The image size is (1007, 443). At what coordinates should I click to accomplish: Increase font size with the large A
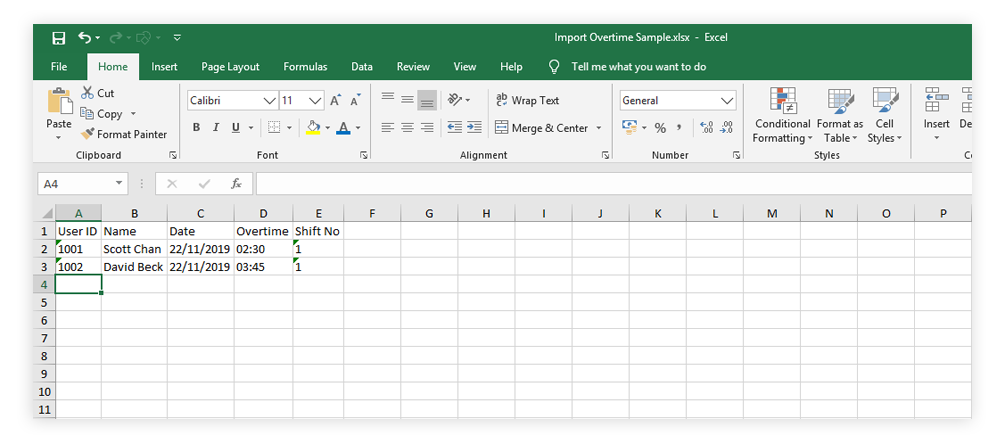[x=336, y=100]
